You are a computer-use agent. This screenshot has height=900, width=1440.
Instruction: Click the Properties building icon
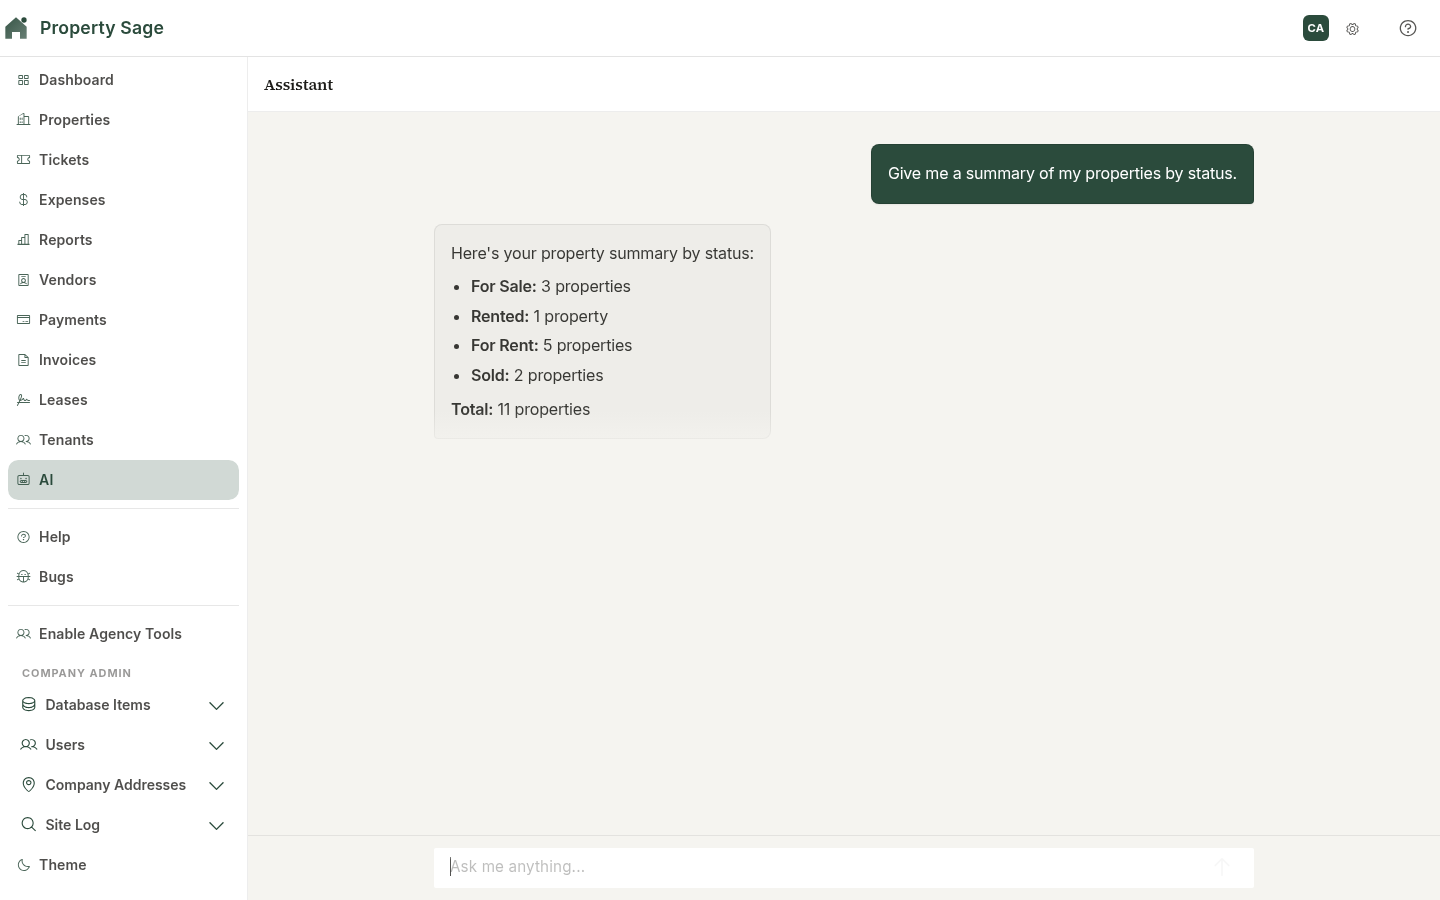tap(24, 120)
